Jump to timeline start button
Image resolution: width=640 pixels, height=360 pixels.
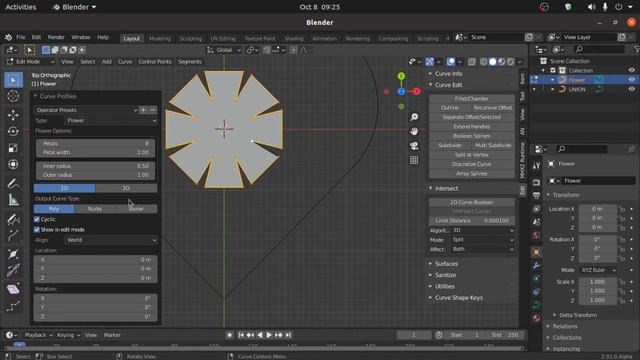(x=241, y=335)
